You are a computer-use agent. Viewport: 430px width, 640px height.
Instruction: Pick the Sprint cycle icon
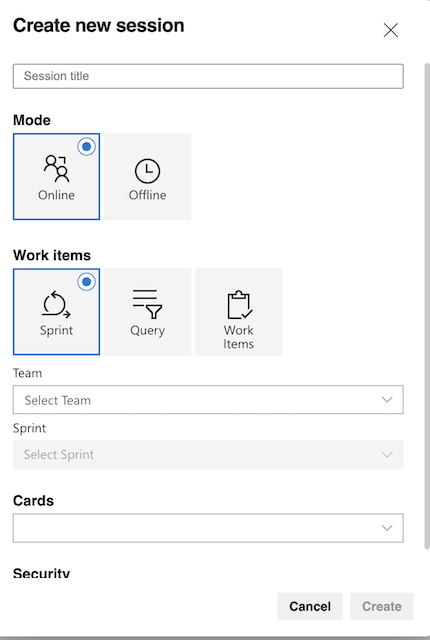[x=56, y=304]
